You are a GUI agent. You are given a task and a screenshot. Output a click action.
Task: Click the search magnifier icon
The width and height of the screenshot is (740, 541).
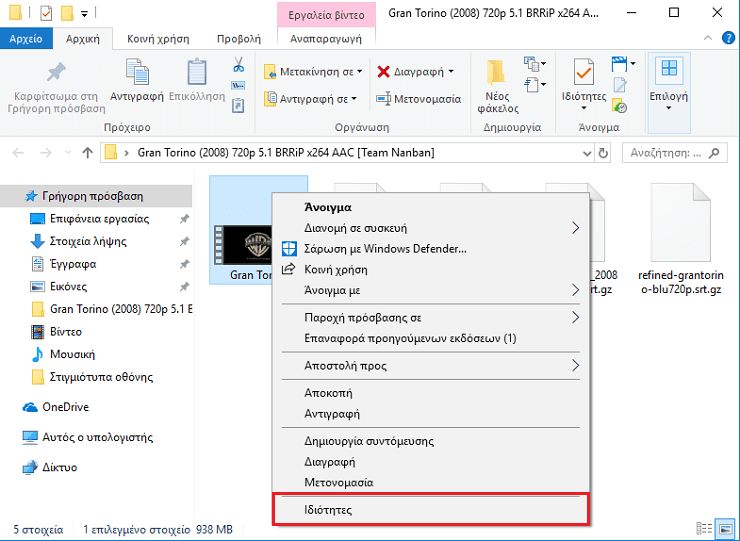(x=715, y=152)
